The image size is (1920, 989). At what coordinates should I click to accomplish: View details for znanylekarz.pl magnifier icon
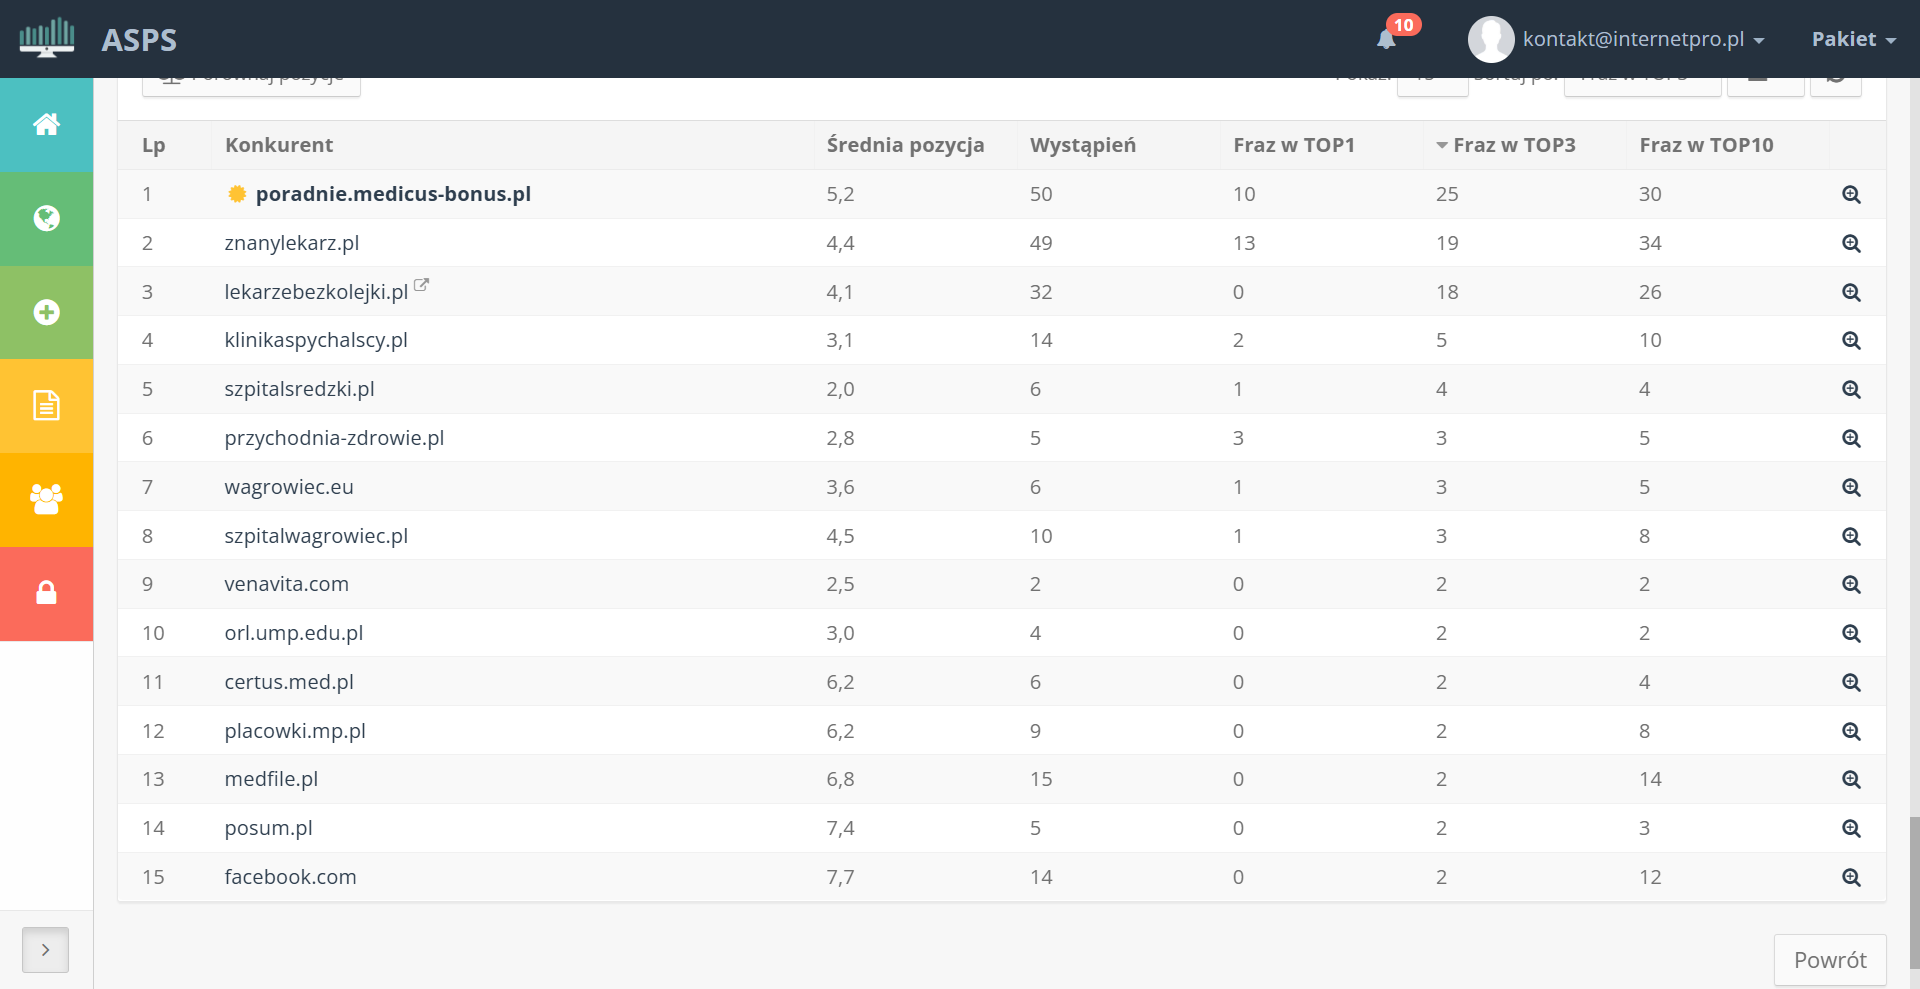point(1851,243)
